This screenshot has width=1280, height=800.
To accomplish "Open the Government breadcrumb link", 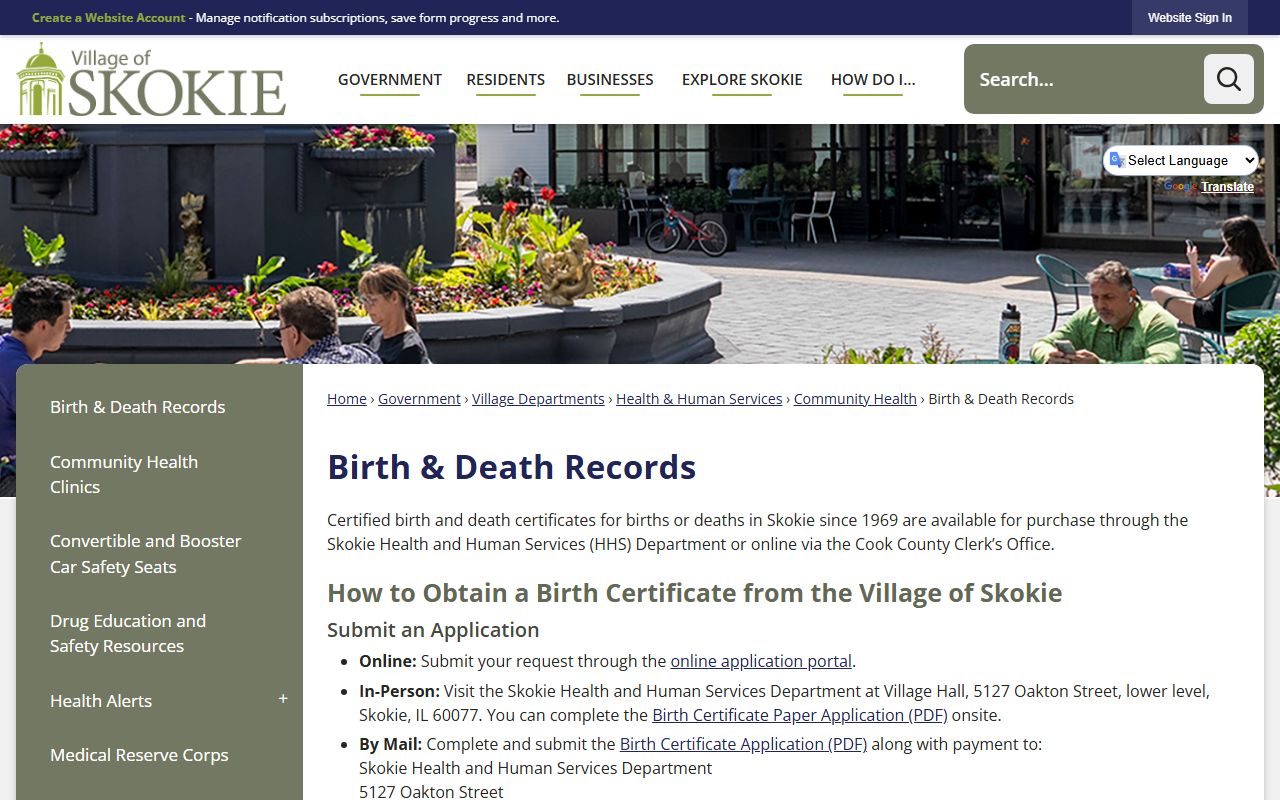I will (x=419, y=399).
